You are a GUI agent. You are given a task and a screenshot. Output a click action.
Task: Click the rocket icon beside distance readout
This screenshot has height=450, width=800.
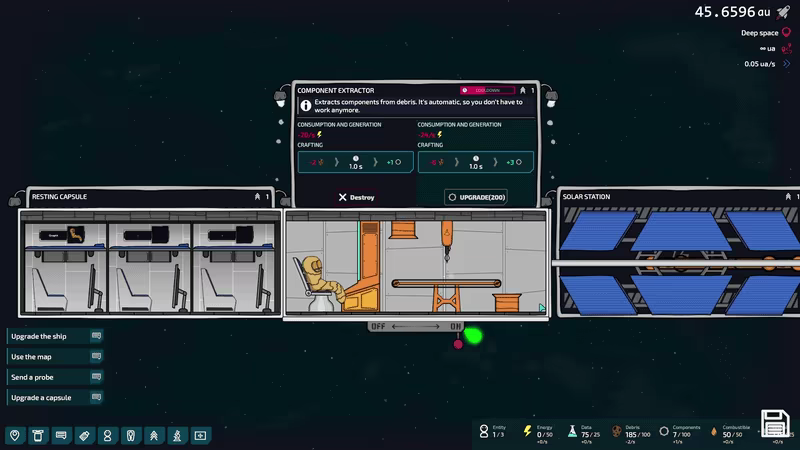tap(783, 12)
